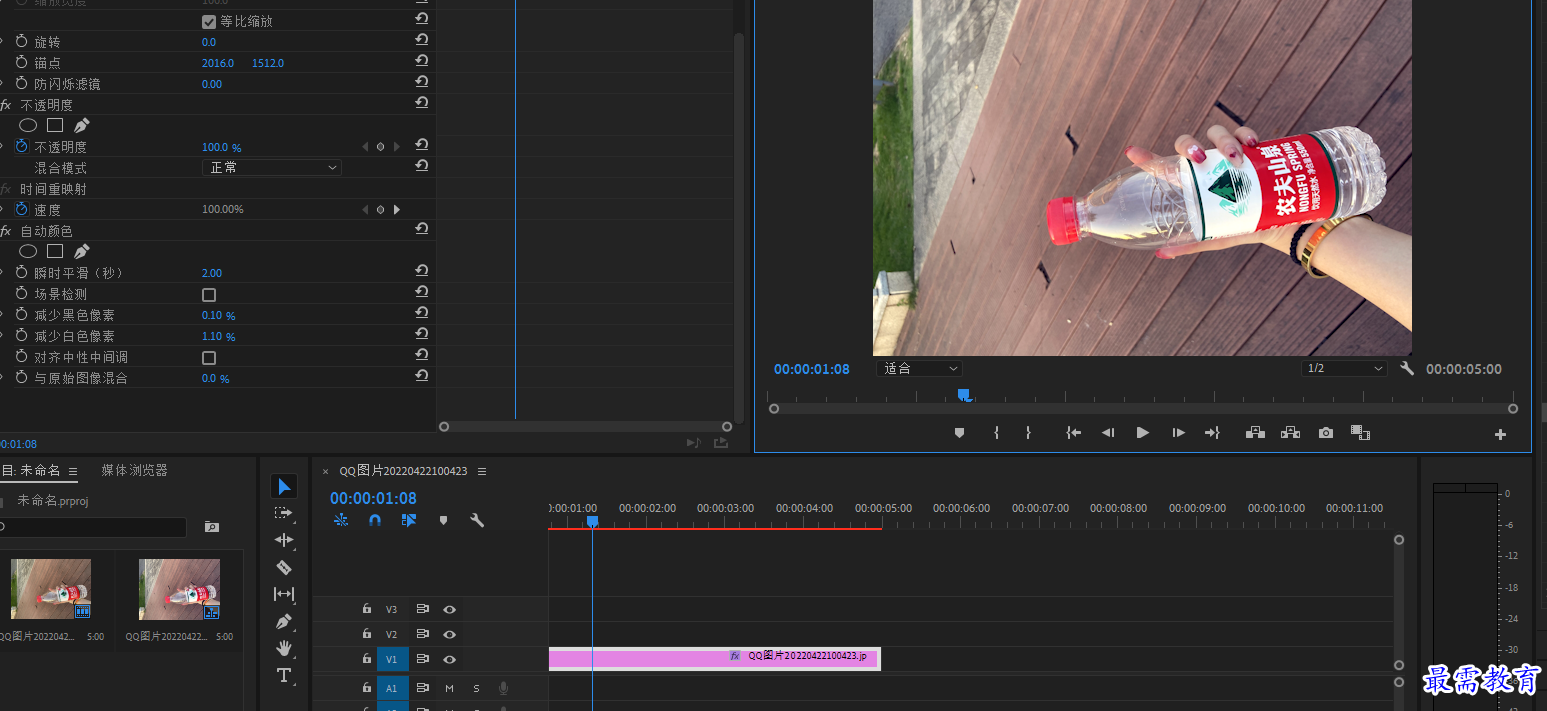
Task: Create ellipse mask under 不透明度 effect
Action: coord(28,125)
